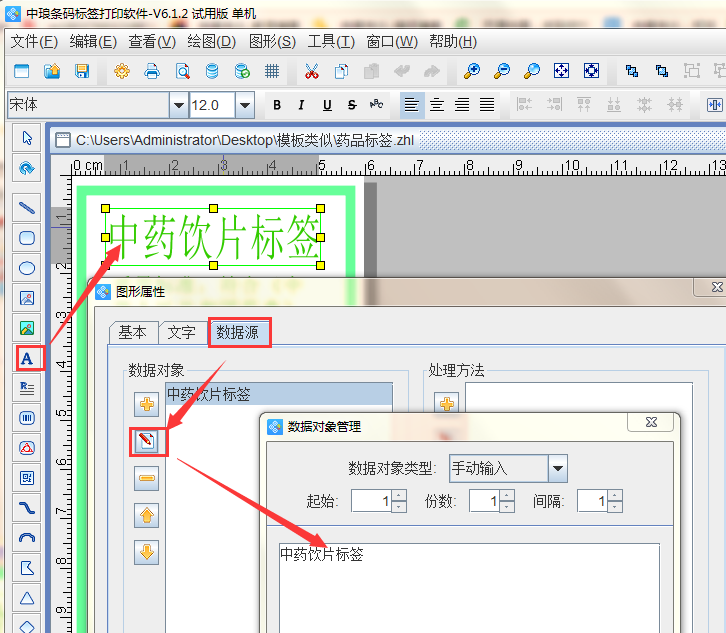Toggle underline text formatting

(327, 105)
